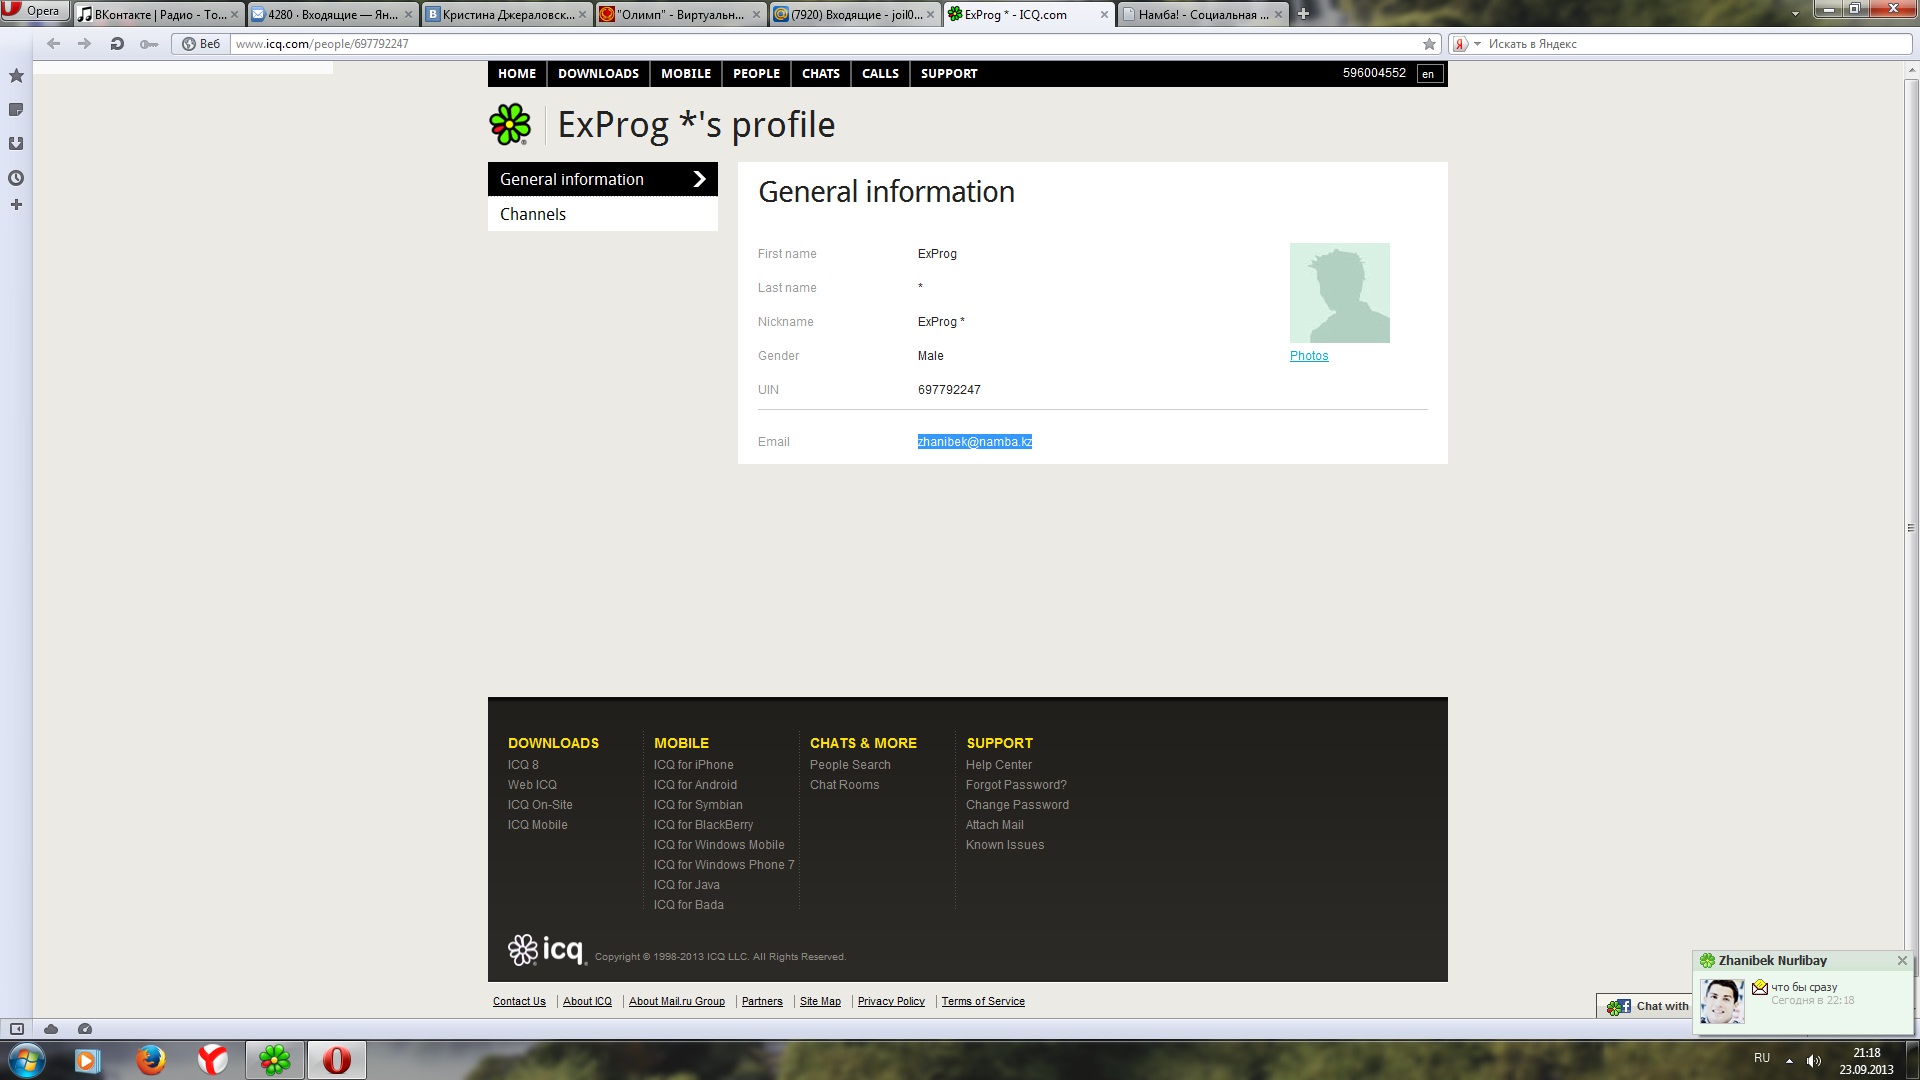Click the UIN value 697792247
Viewport: 1920px width, 1080px height.
coord(949,390)
